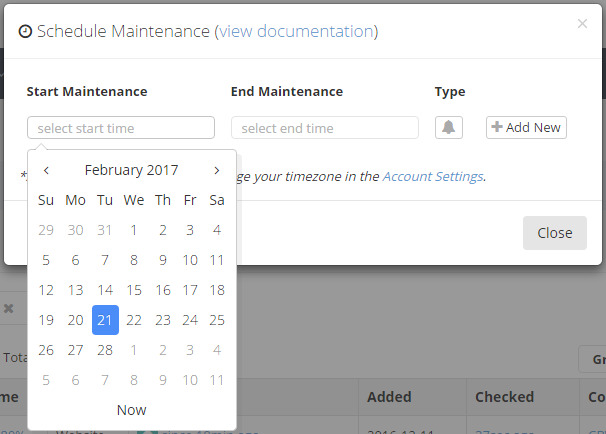This screenshot has width=606, height=434.
Task: Click the Close button
Action: point(555,233)
